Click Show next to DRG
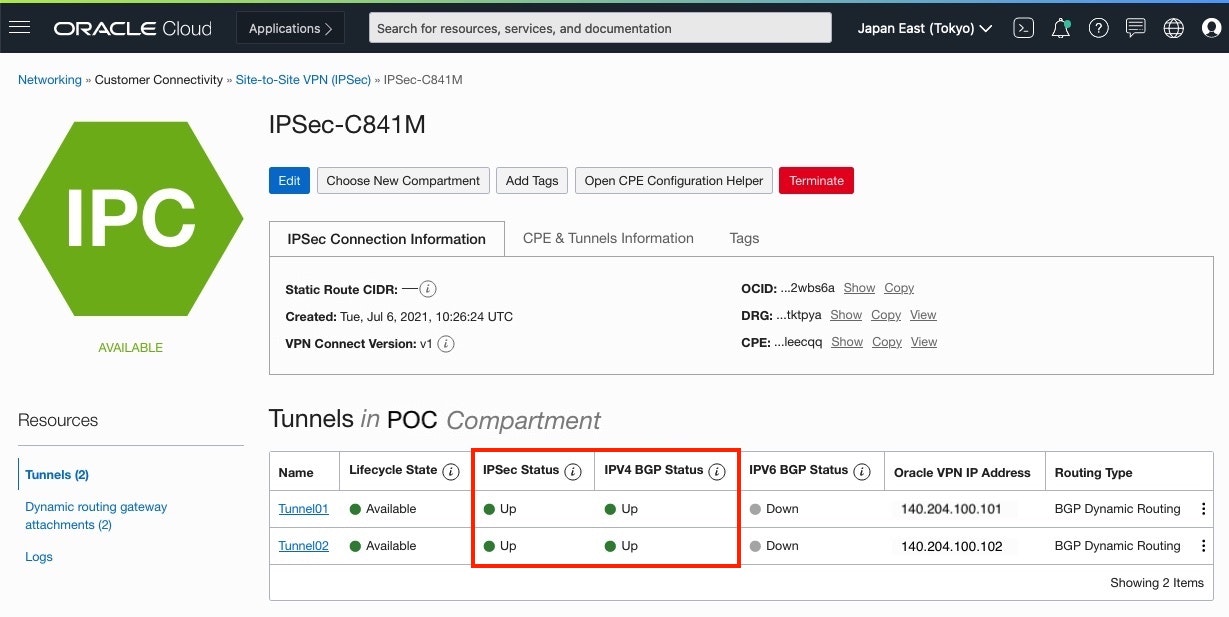1229x617 pixels. [846, 315]
